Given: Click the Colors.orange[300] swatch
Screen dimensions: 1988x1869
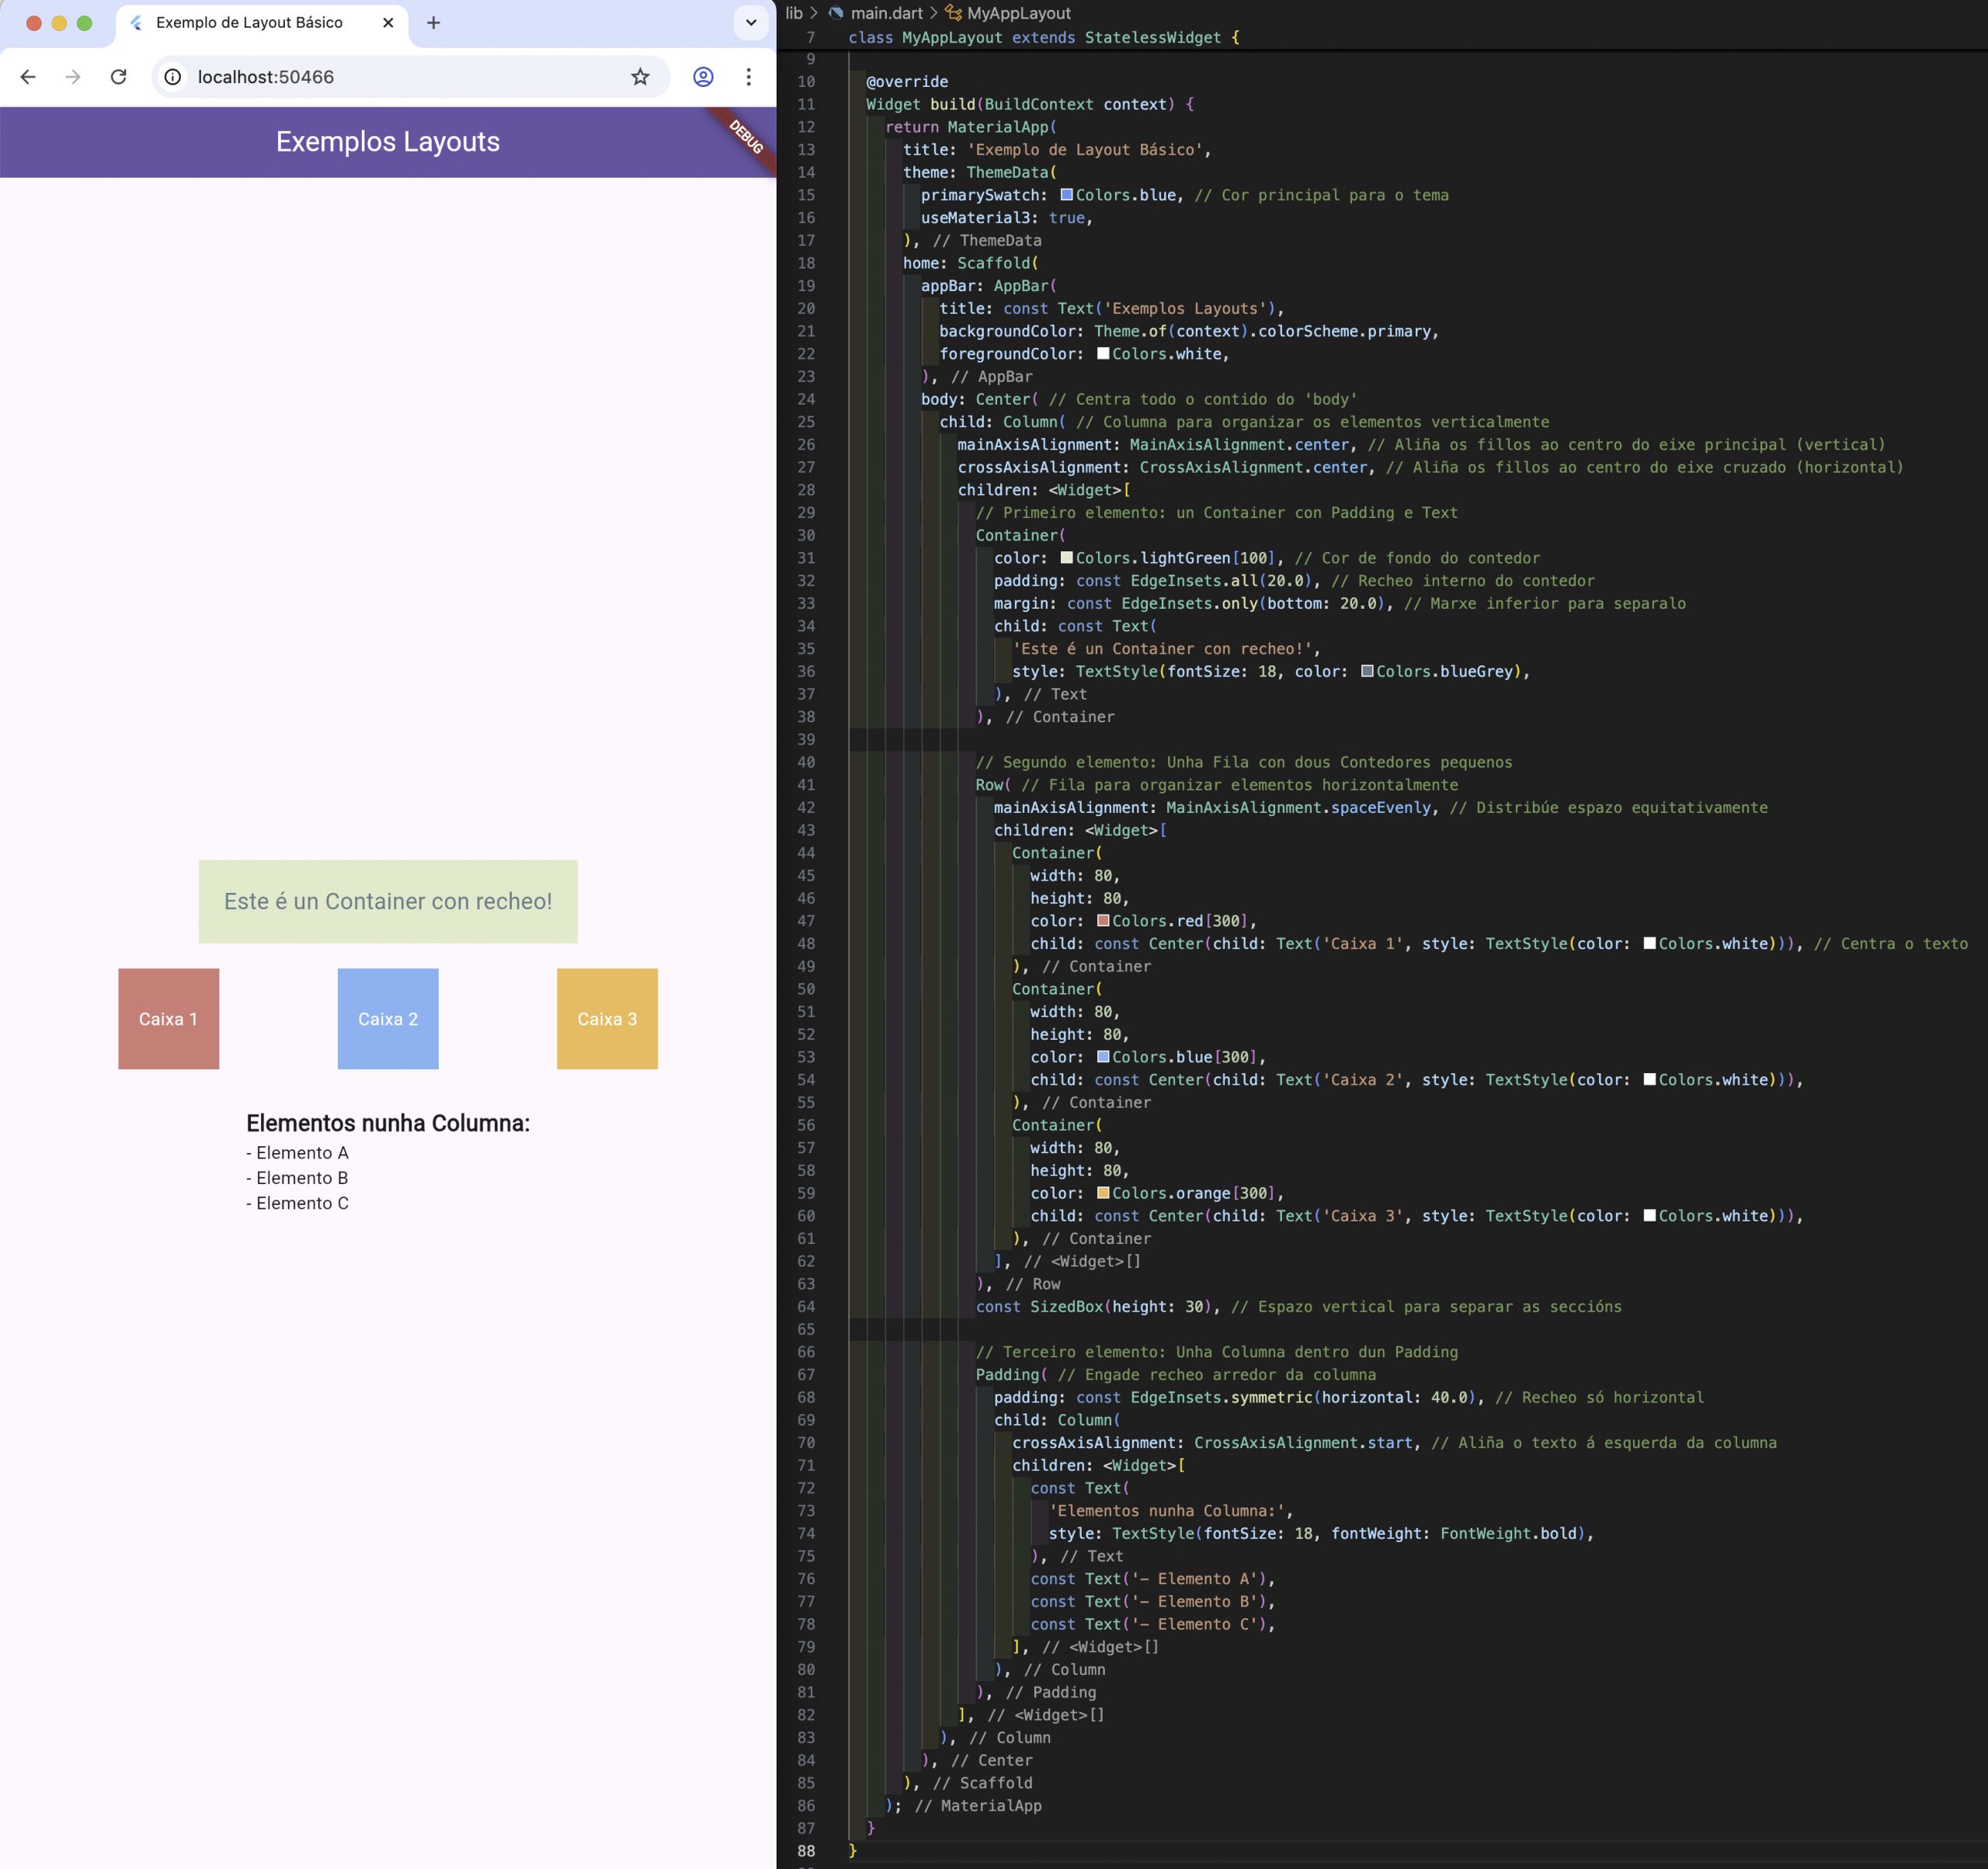Looking at the screenshot, I should coord(1103,1193).
